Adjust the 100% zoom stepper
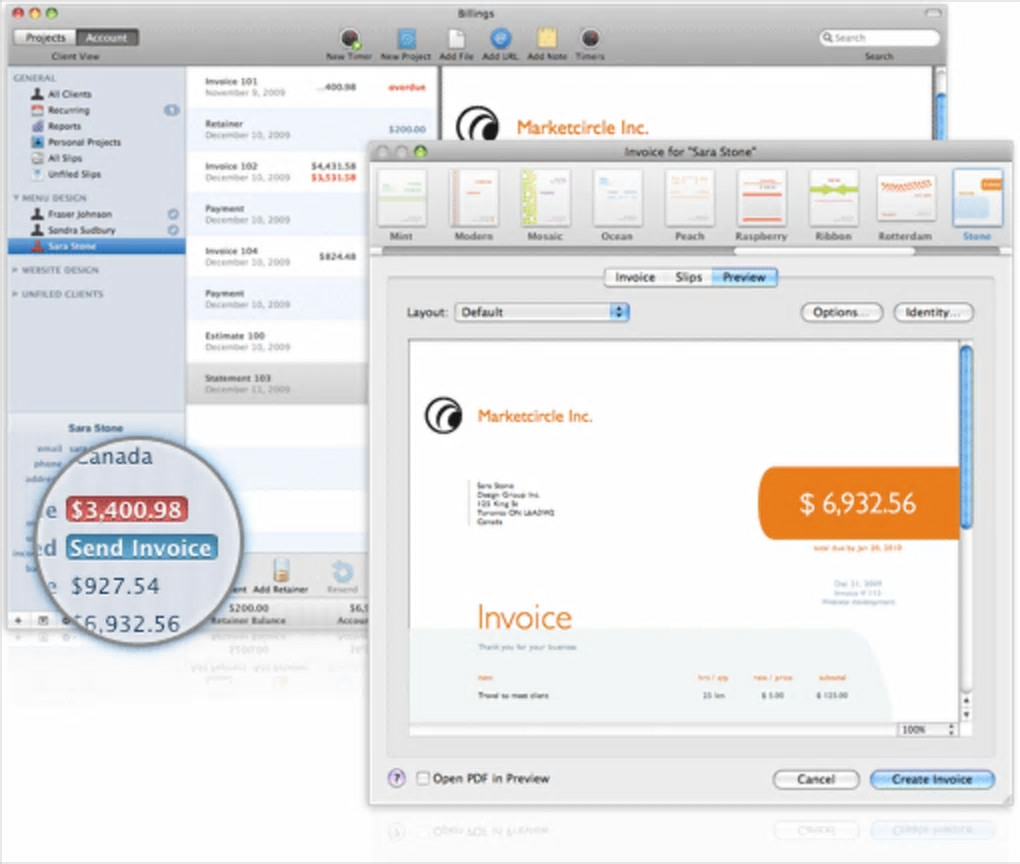Viewport: 1020px width, 864px height. pyautogui.click(x=952, y=729)
